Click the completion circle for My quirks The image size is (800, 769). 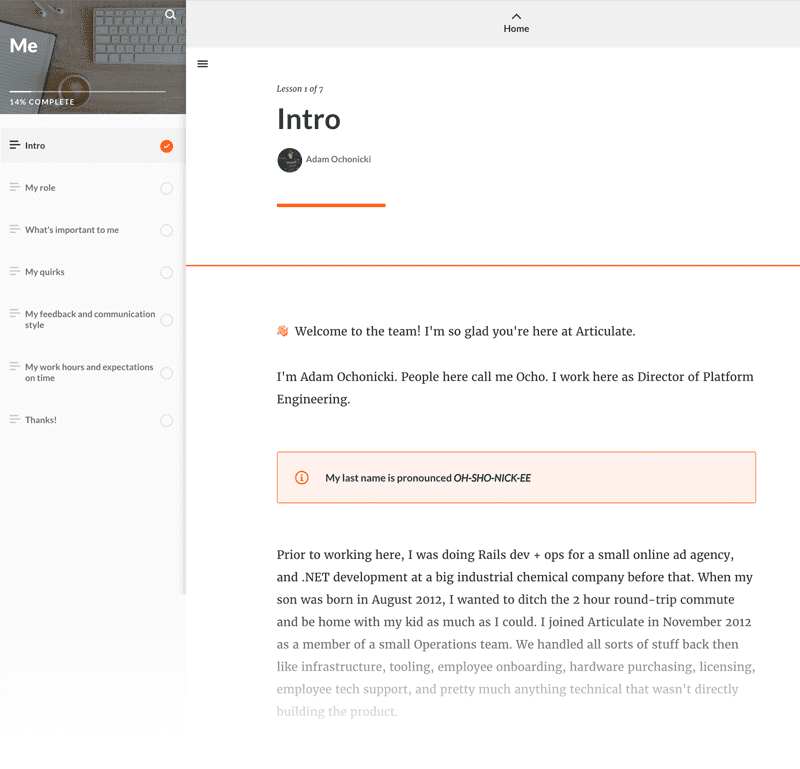pyautogui.click(x=166, y=272)
